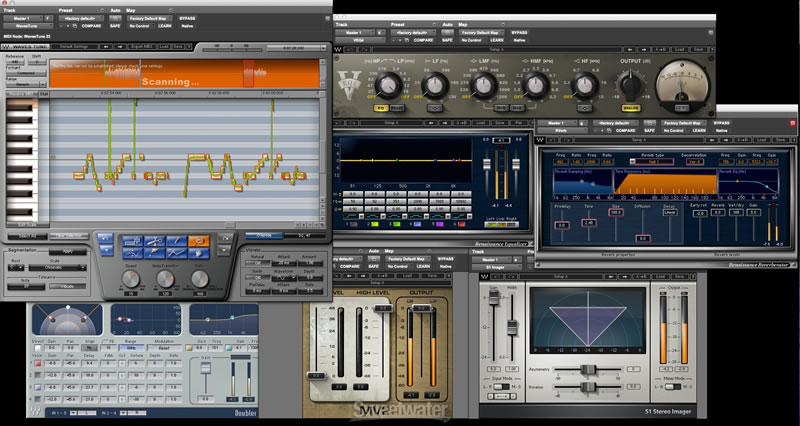Open the Master 1 track selector in Waves Tune

(22, 19)
